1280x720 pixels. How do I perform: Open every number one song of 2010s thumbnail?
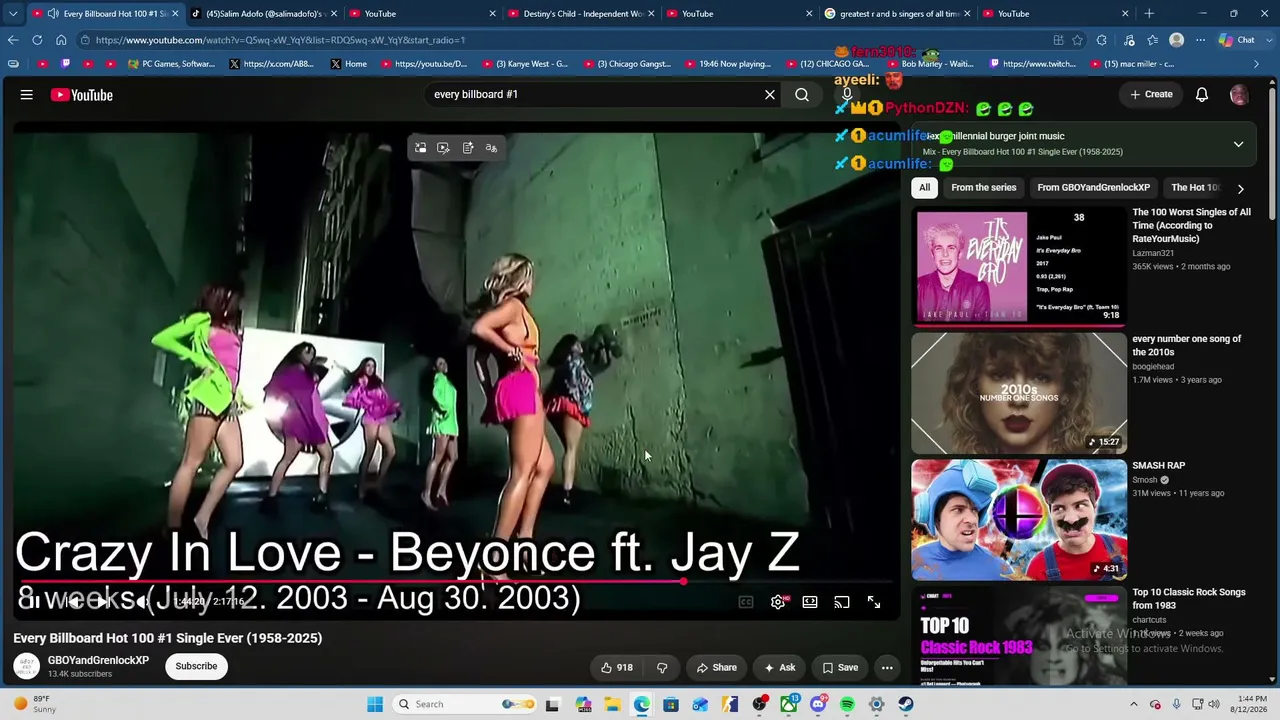click(x=1019, y=393)
